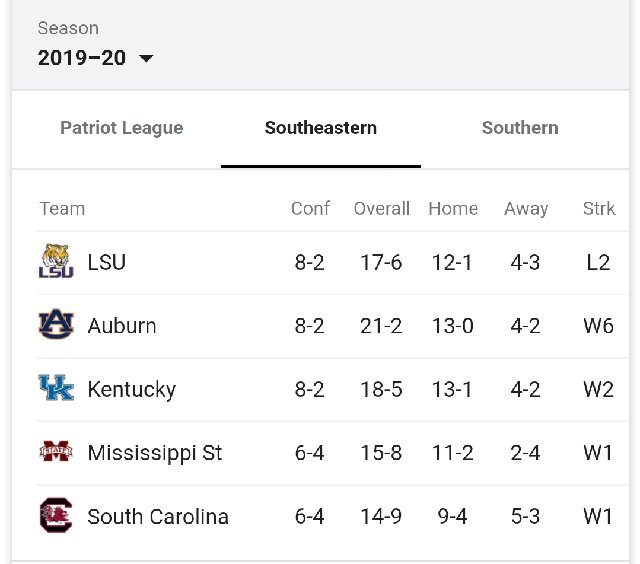Viewport: 640px width, 564px height.
Task: Click the Overall column header
Action: coord(382,209)
